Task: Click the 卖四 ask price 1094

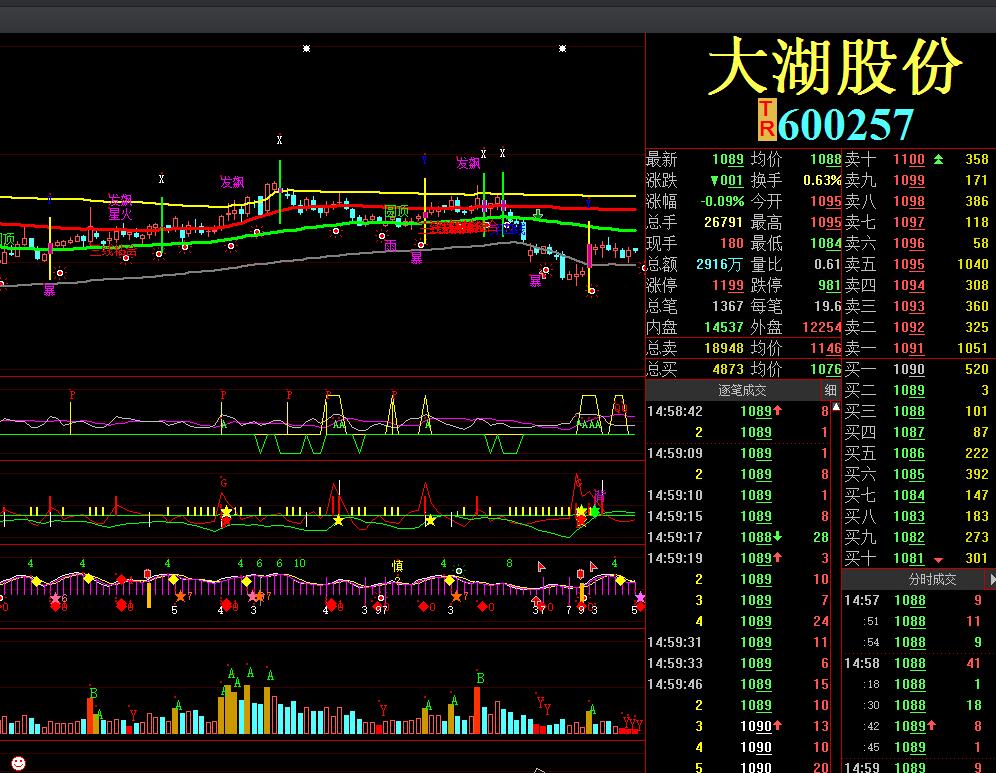Action: (x=909, y=285)
